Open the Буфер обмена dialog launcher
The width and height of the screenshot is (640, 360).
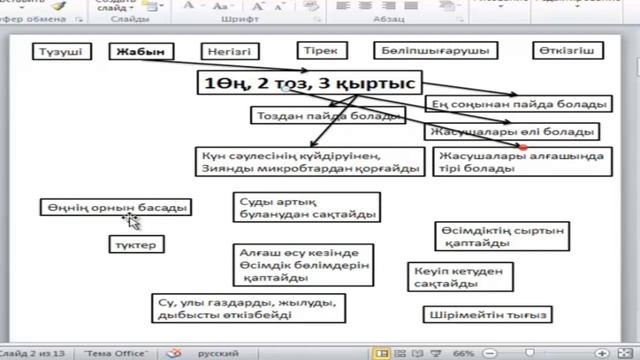click(79, 19)
